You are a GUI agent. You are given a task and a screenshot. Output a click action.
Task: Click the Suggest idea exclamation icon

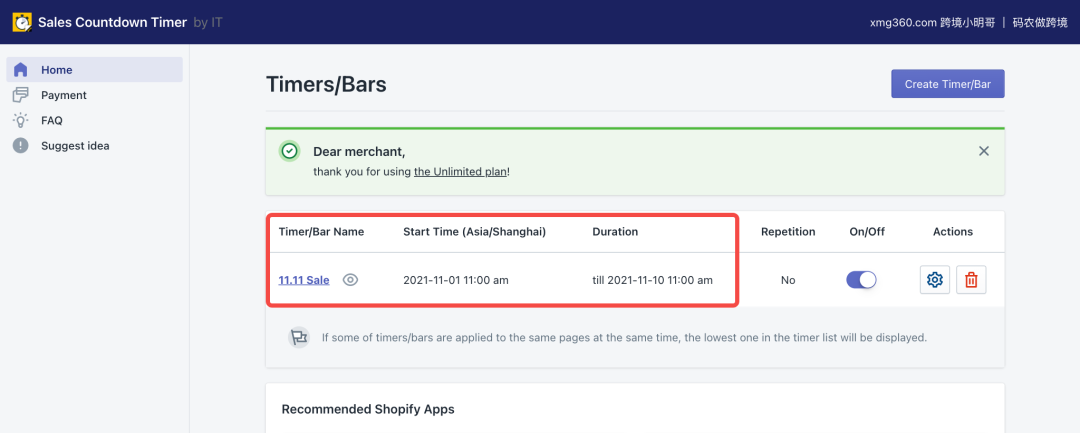pos(21,146)
